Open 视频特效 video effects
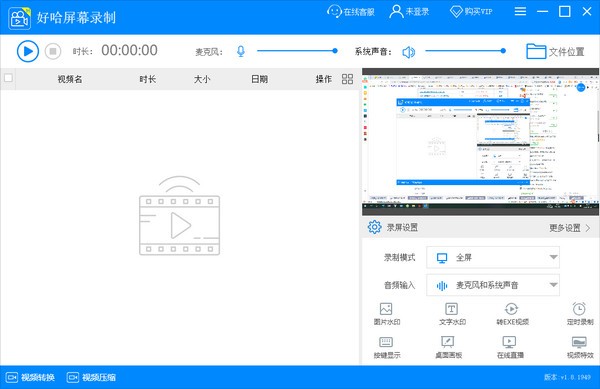 tap(580, 347)
